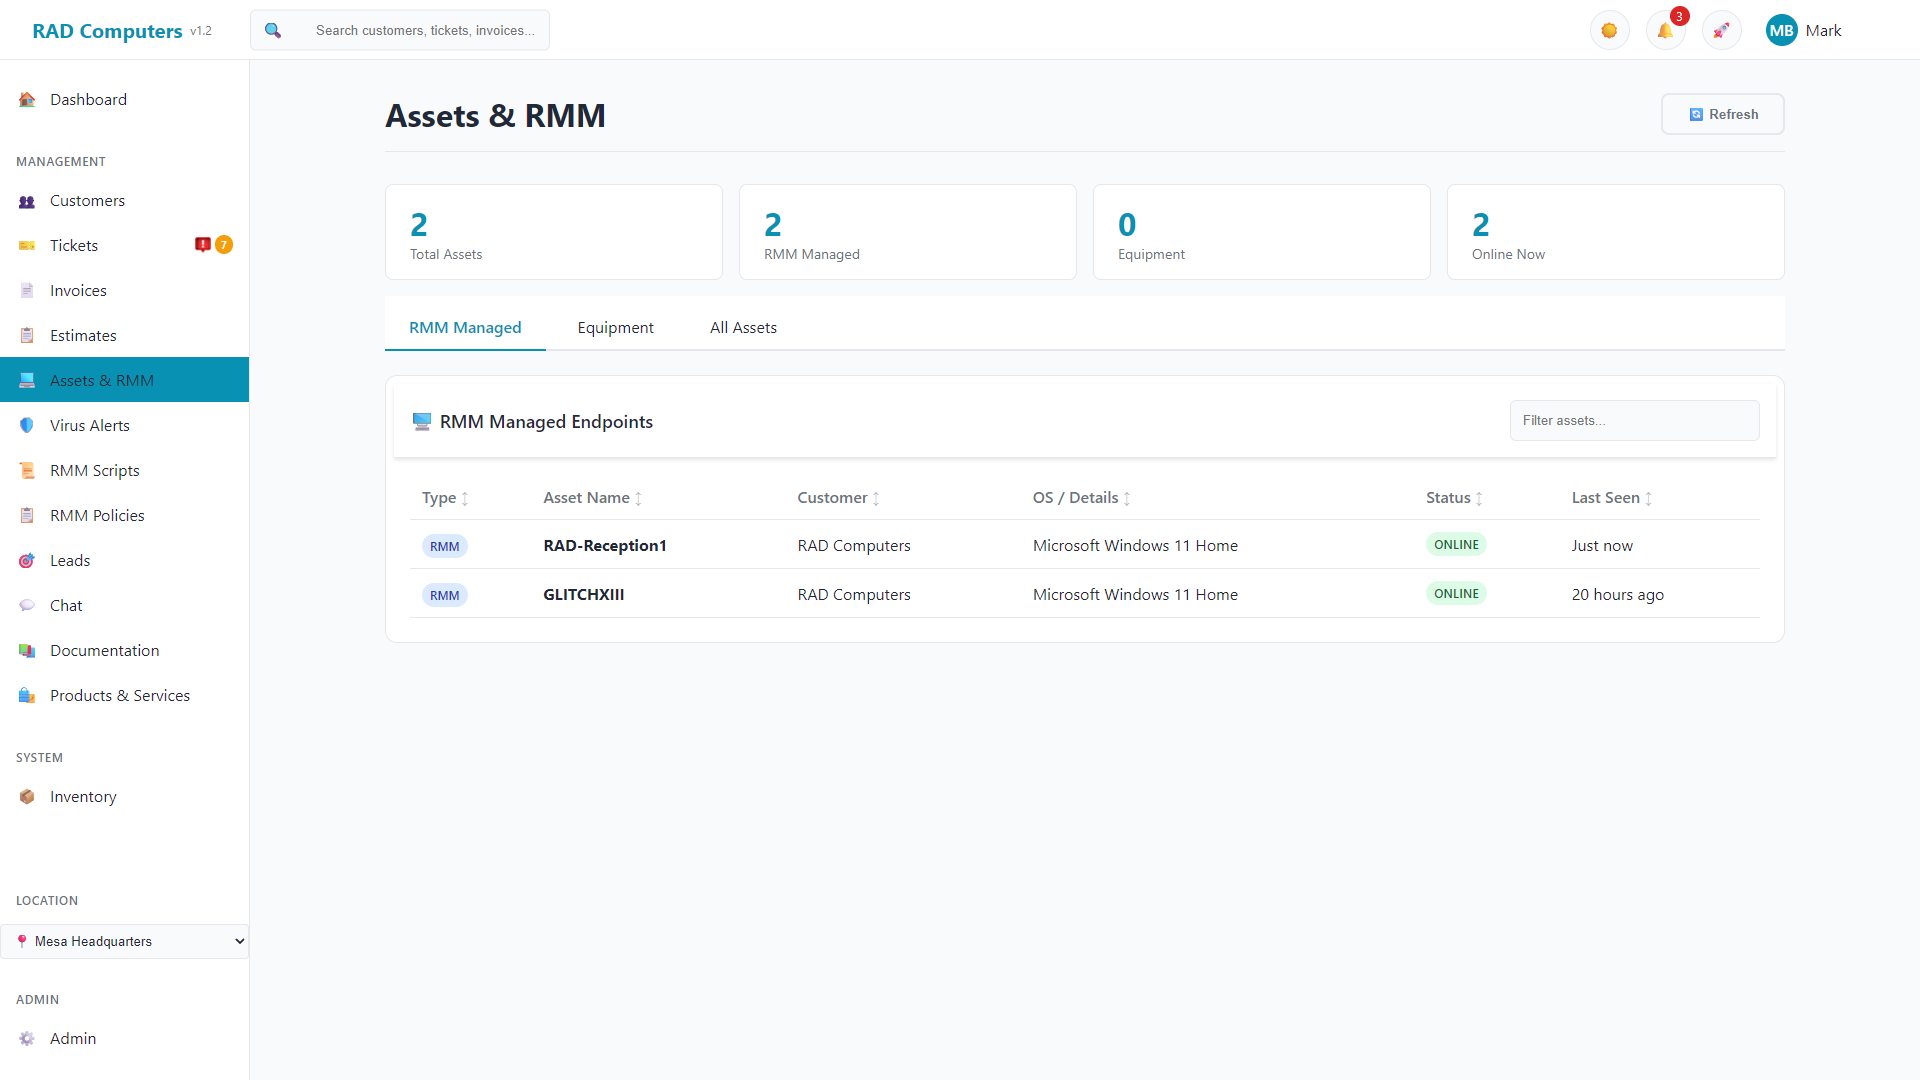Open Tickets in the sidebar
The width and height of the screenshot is (1920, 1080).
pos(74,245)
